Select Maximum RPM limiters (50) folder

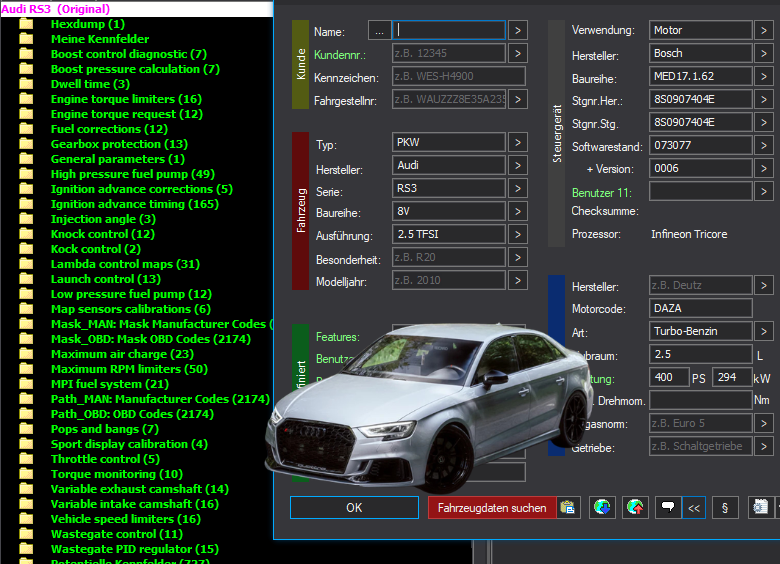pos(129,369)
